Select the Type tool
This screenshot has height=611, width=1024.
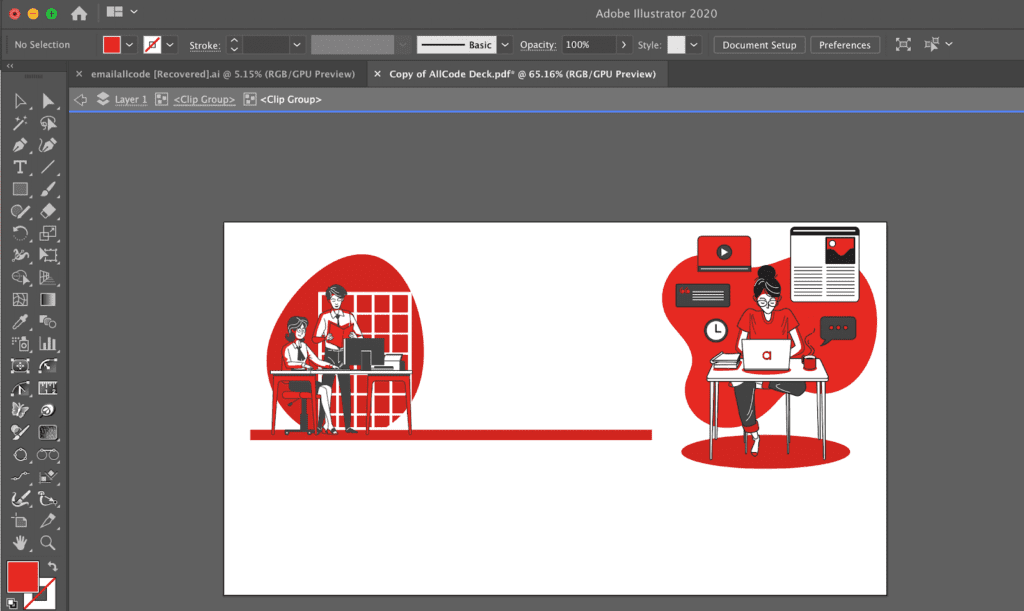point(20,168)
